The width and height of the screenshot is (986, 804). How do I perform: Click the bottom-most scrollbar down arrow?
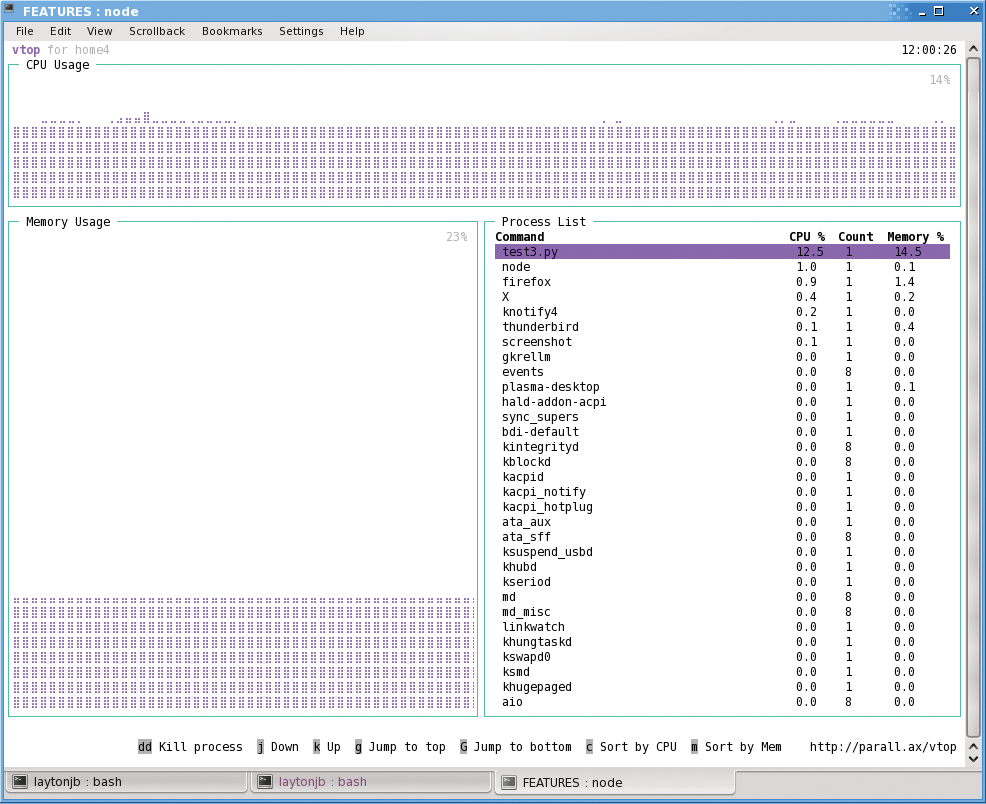[973, 759]
